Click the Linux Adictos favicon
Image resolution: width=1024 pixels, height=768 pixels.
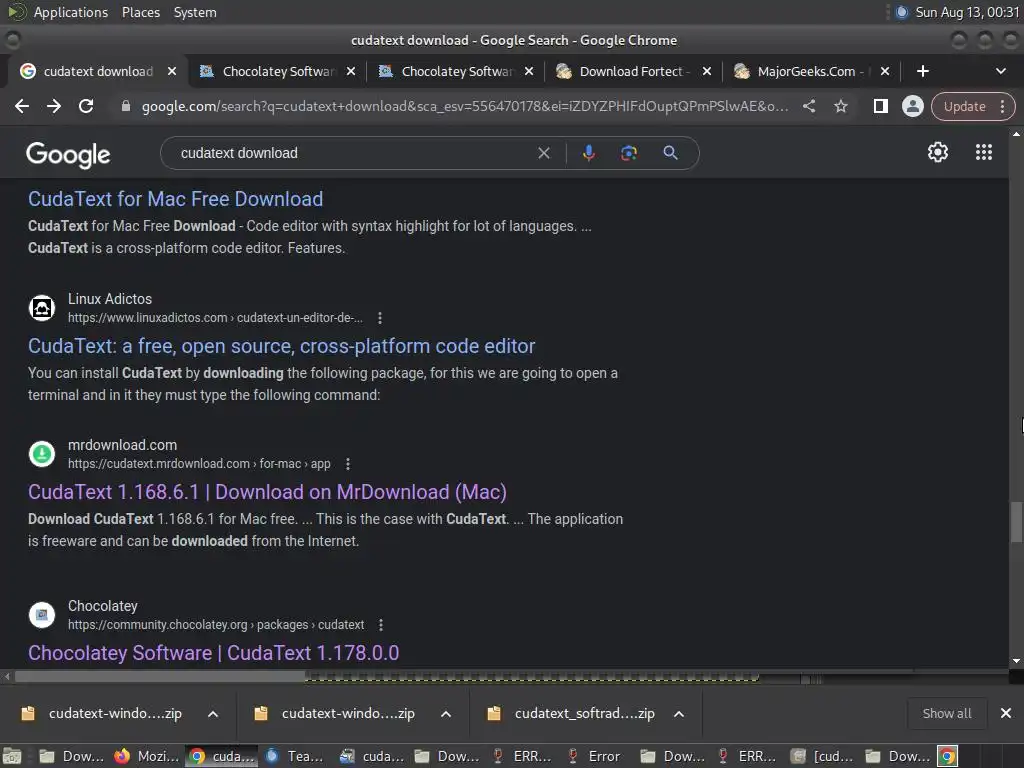click(x=42, y=308)
